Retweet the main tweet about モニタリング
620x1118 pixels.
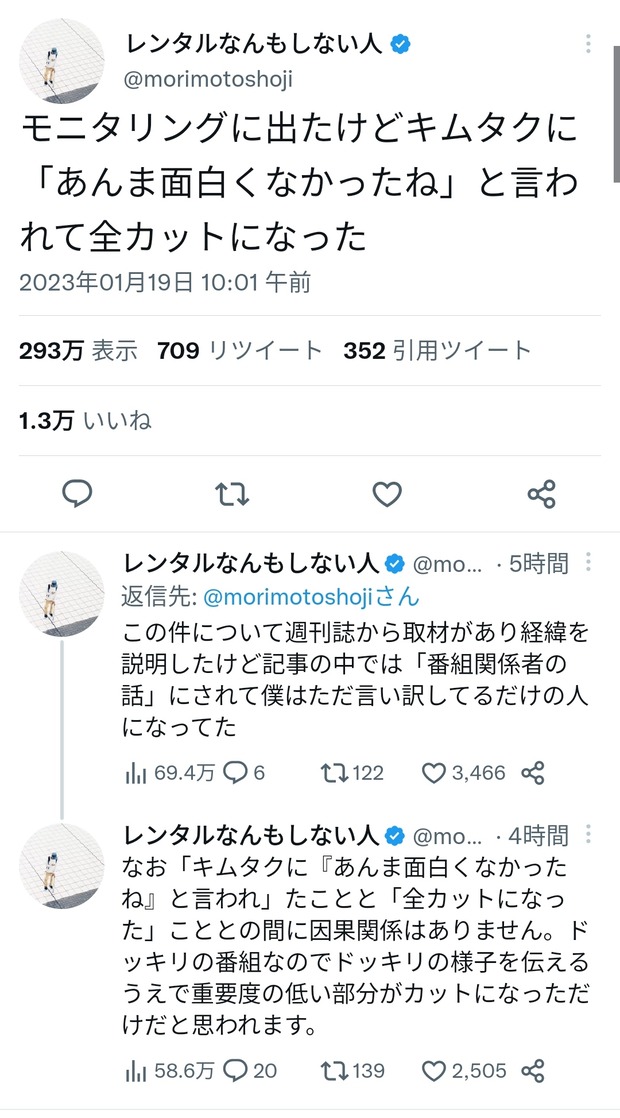click(x=232, y=494)
